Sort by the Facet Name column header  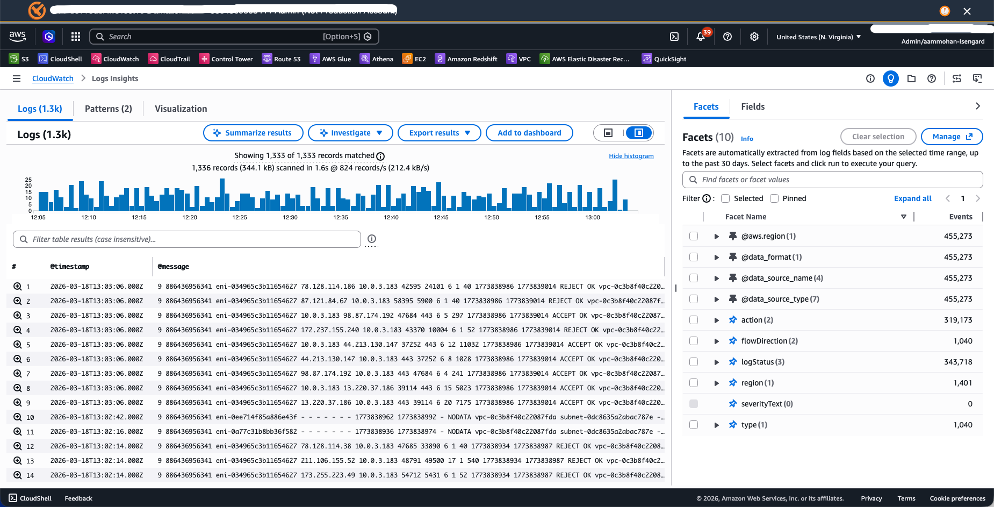(746, 216)
